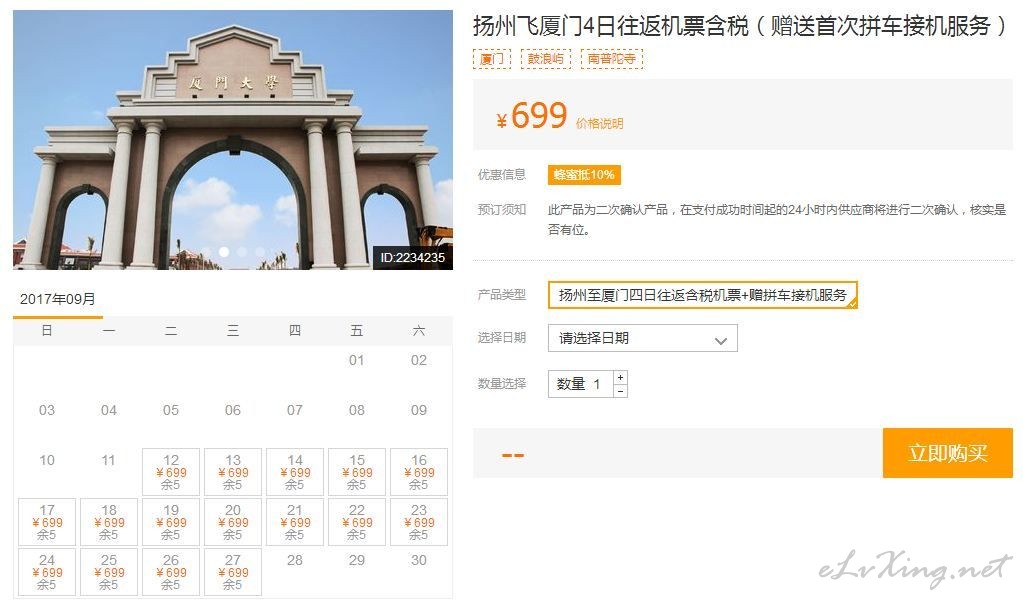Select calendar date 23 priced ¥699
The image size is (1023, 602).
point(419,522)
